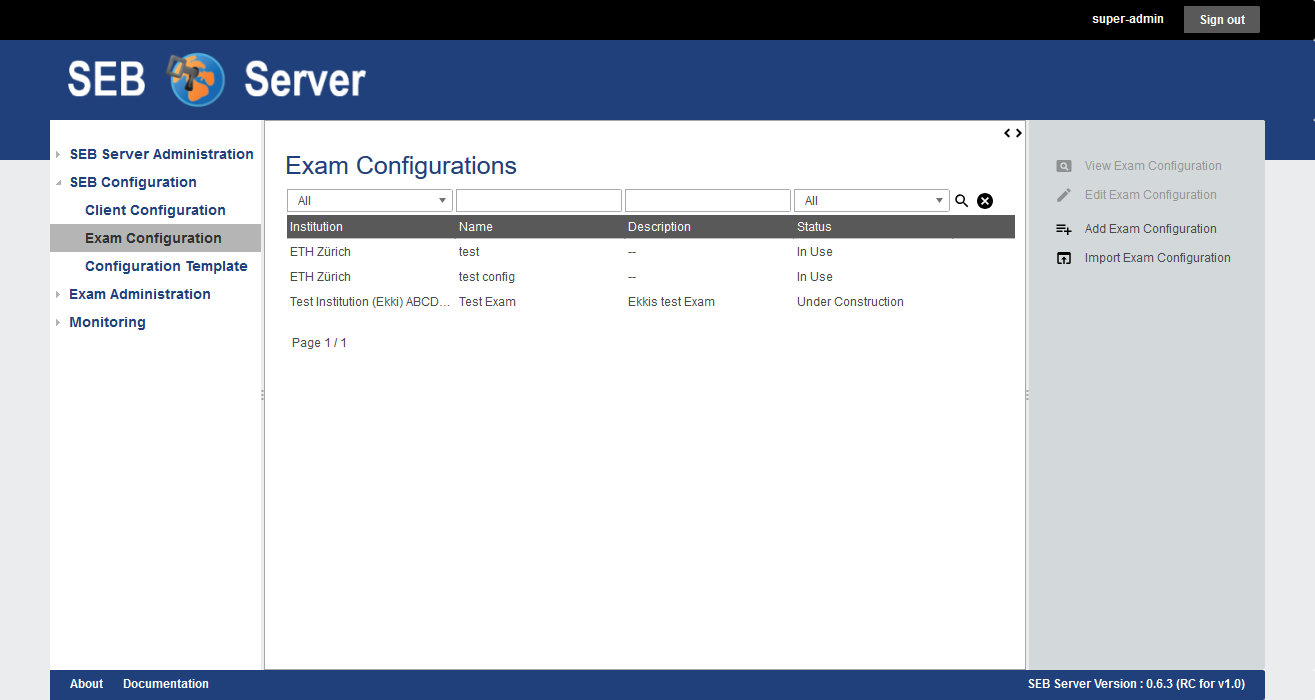Open Configuration Template menu item
The height and width of the screenshot is (700, 1315).
pyautogui.click(x=166, y=266)
